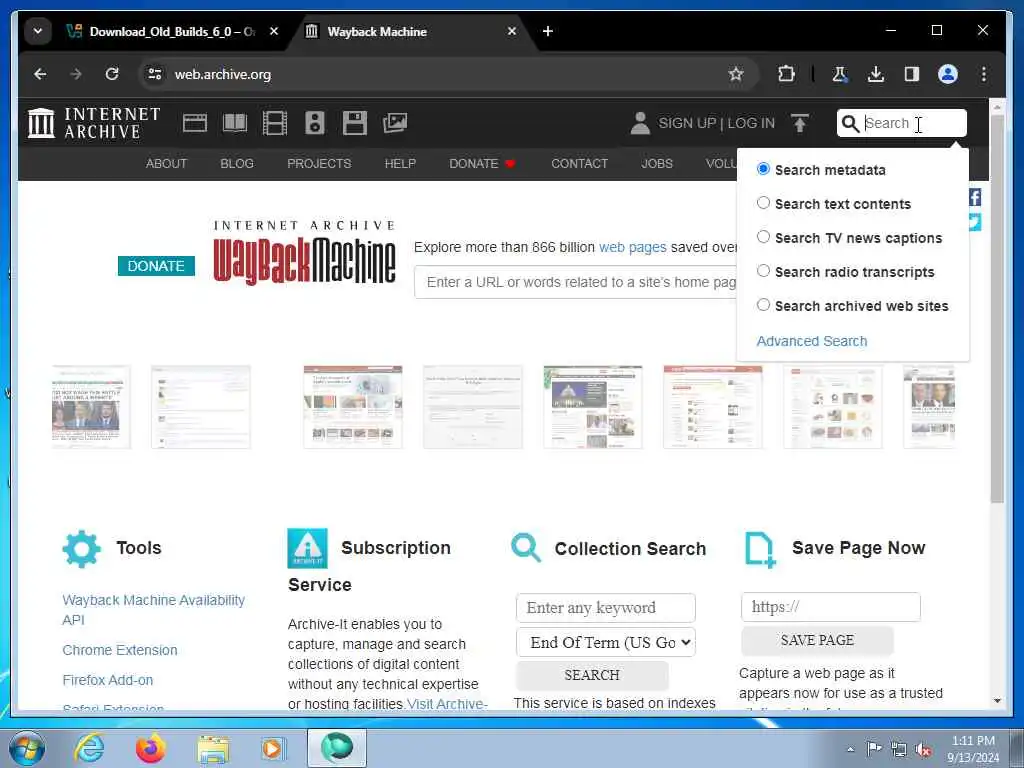Open the Wayback Machine Availability API link
The height and width of the screenshot is (768, 1024).
click(153, 610)
